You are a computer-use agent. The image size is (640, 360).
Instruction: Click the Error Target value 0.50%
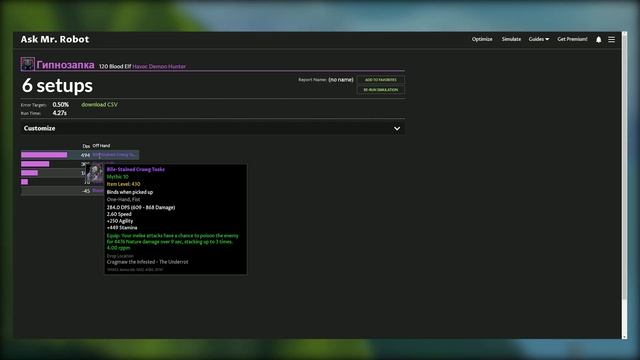[60, 105]
